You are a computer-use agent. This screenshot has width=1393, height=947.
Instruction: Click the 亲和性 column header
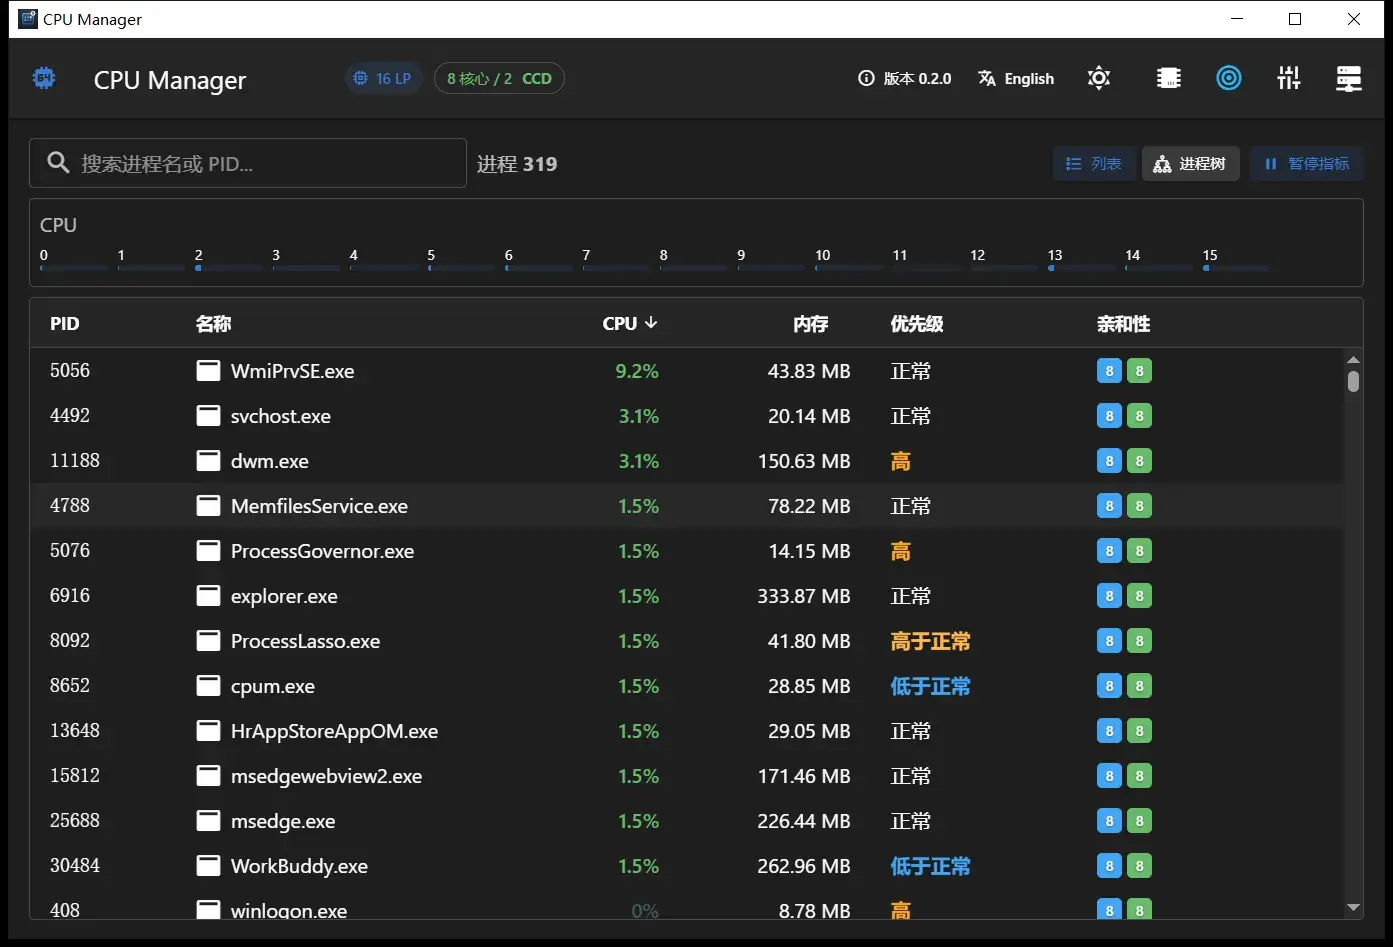click(x=1123, y=323)
